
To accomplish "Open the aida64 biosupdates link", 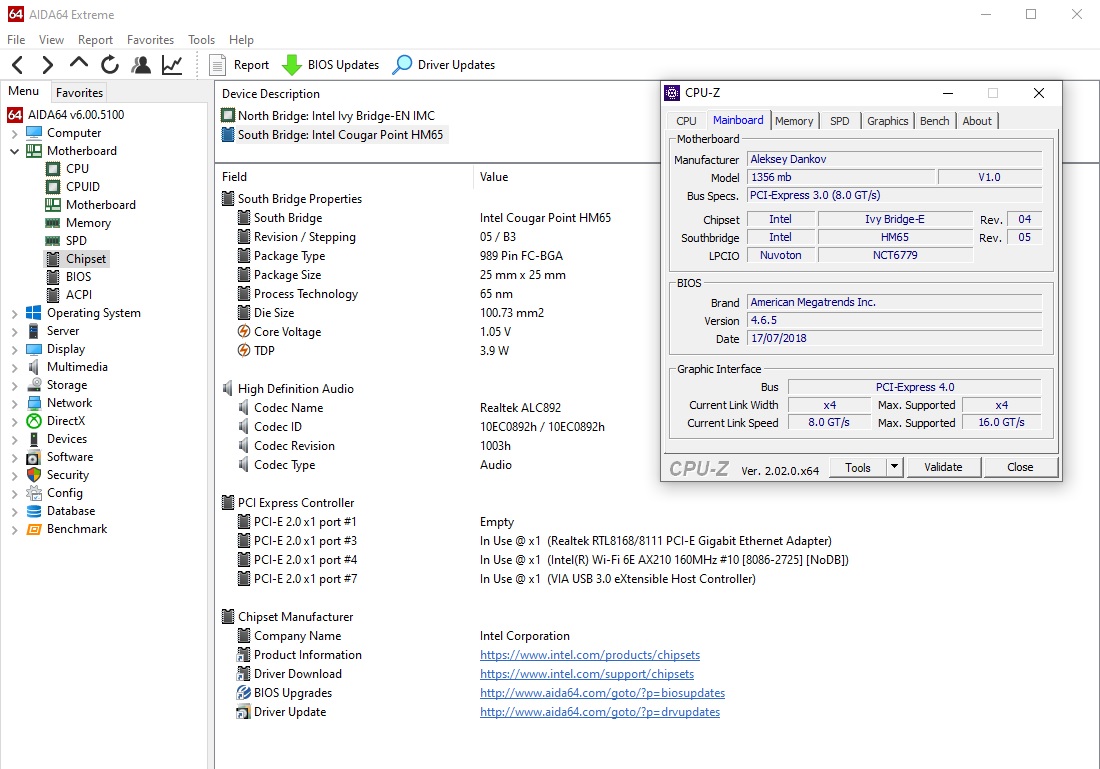I will (603, 693).
